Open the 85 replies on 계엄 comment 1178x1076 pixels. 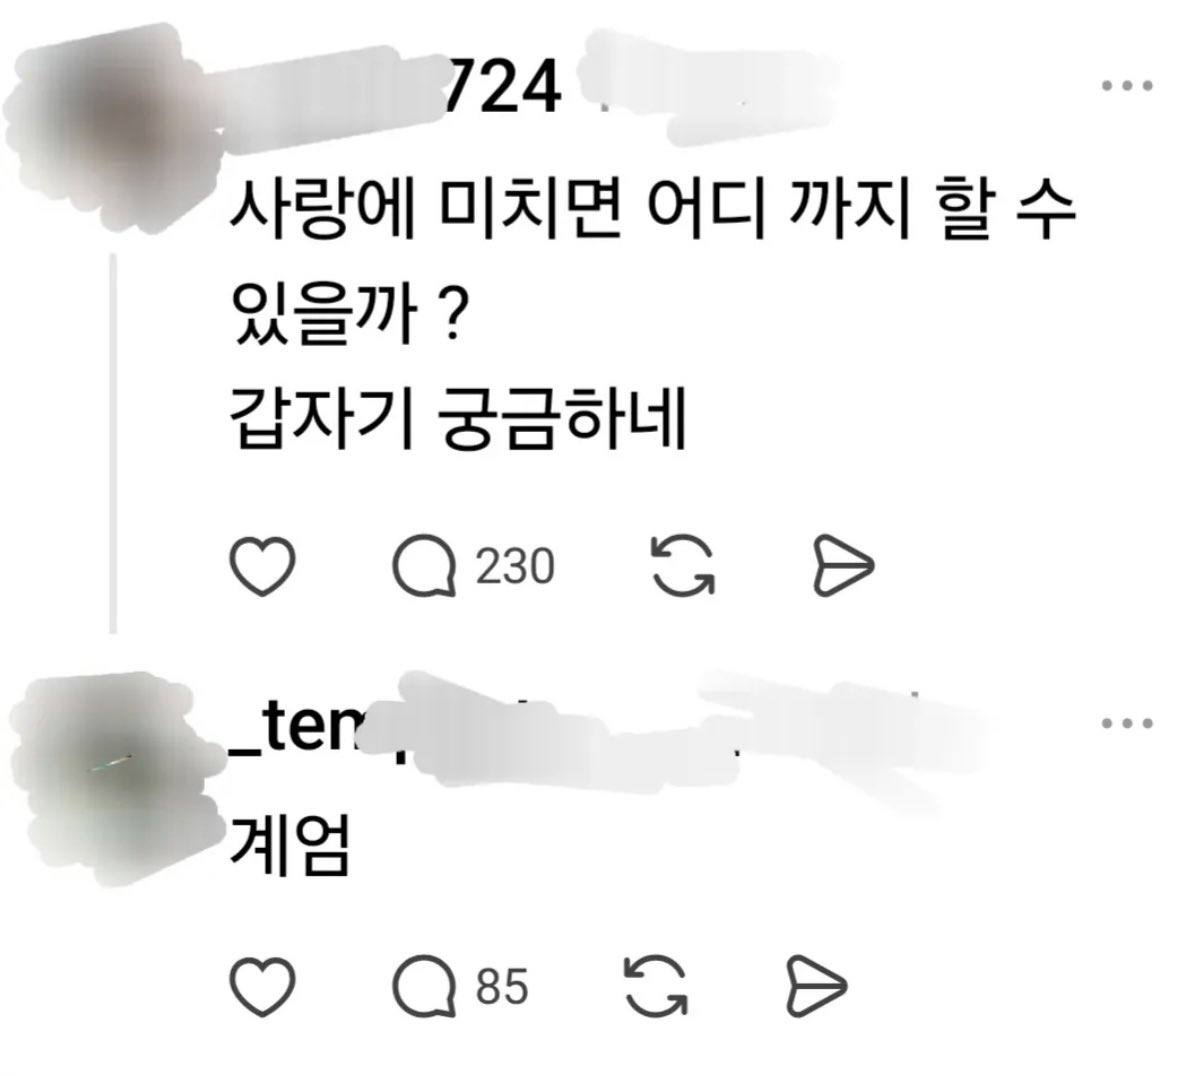424,986
